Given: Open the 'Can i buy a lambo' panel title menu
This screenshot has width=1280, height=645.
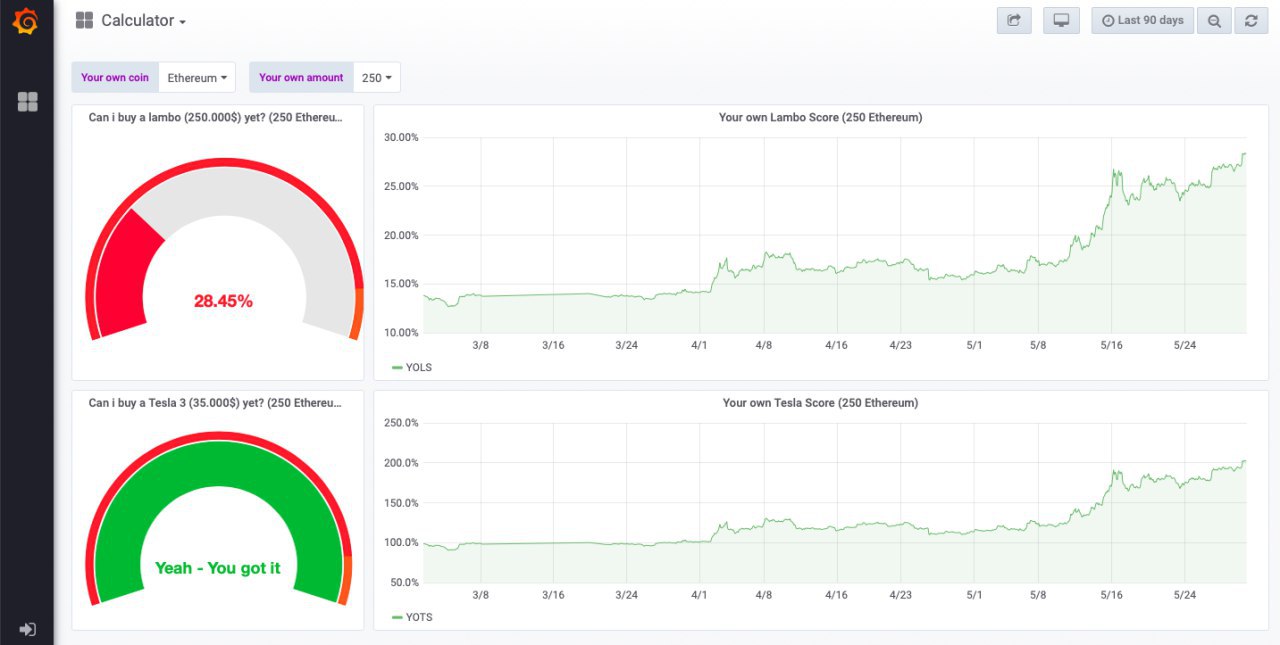Looking at the screenshot, I should (216, 117).
